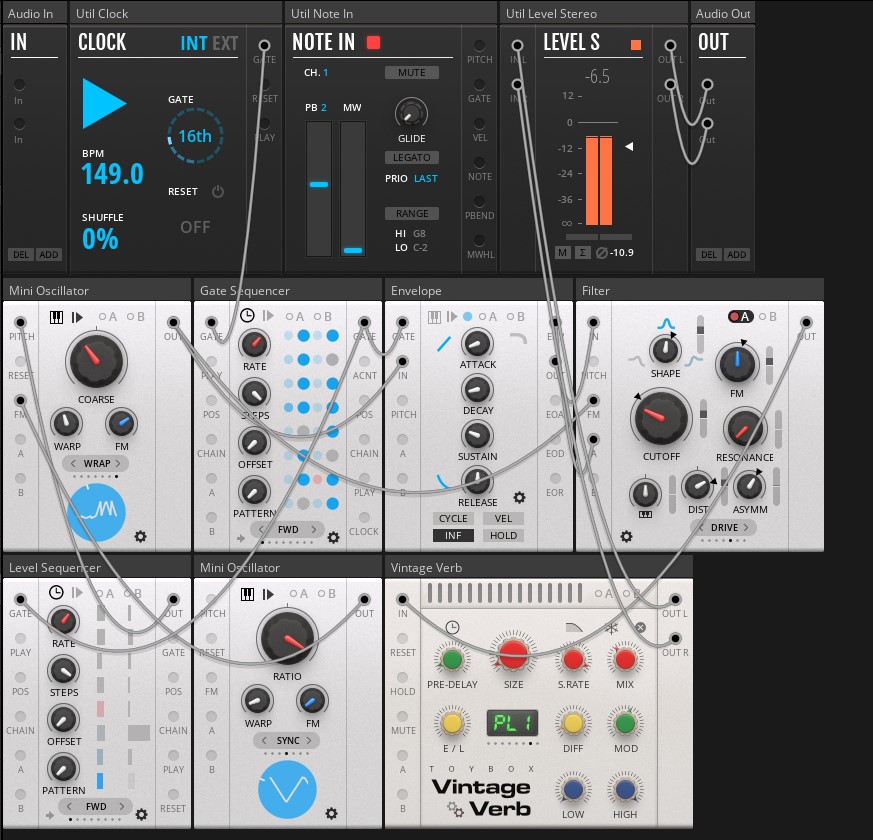Select the Util Note In block header

(391, 13)
